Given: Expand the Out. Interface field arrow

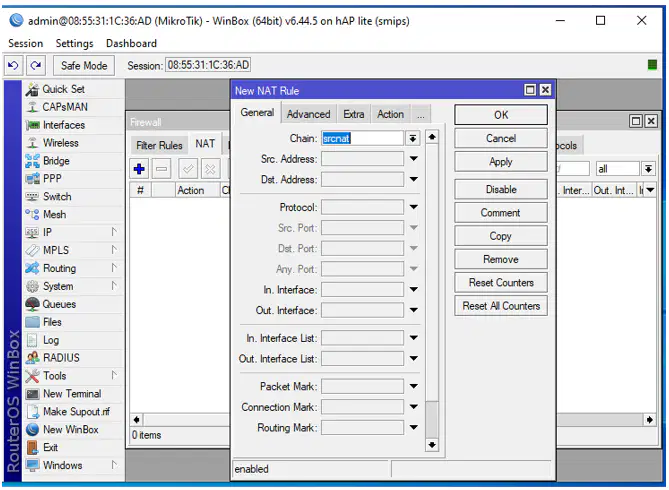Looking at the screenshot, I should 413,310.
